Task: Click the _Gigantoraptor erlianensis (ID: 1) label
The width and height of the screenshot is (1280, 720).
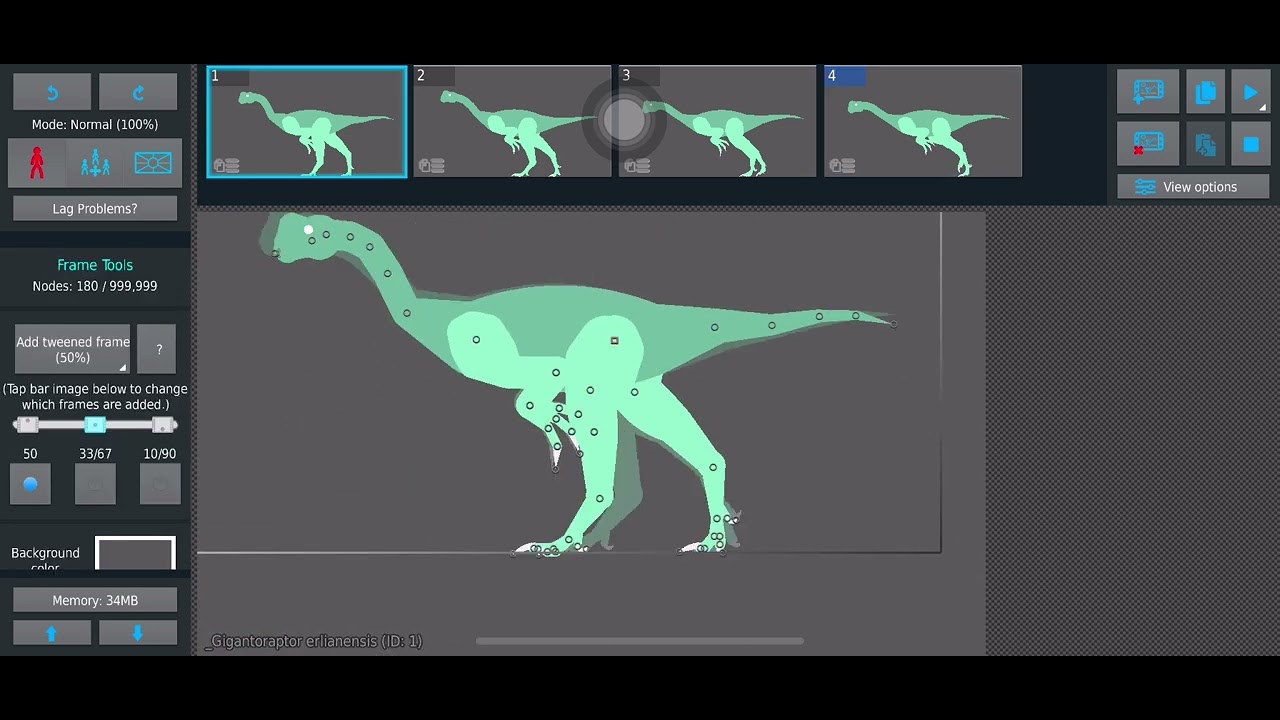Action: [x=314, y=641]
